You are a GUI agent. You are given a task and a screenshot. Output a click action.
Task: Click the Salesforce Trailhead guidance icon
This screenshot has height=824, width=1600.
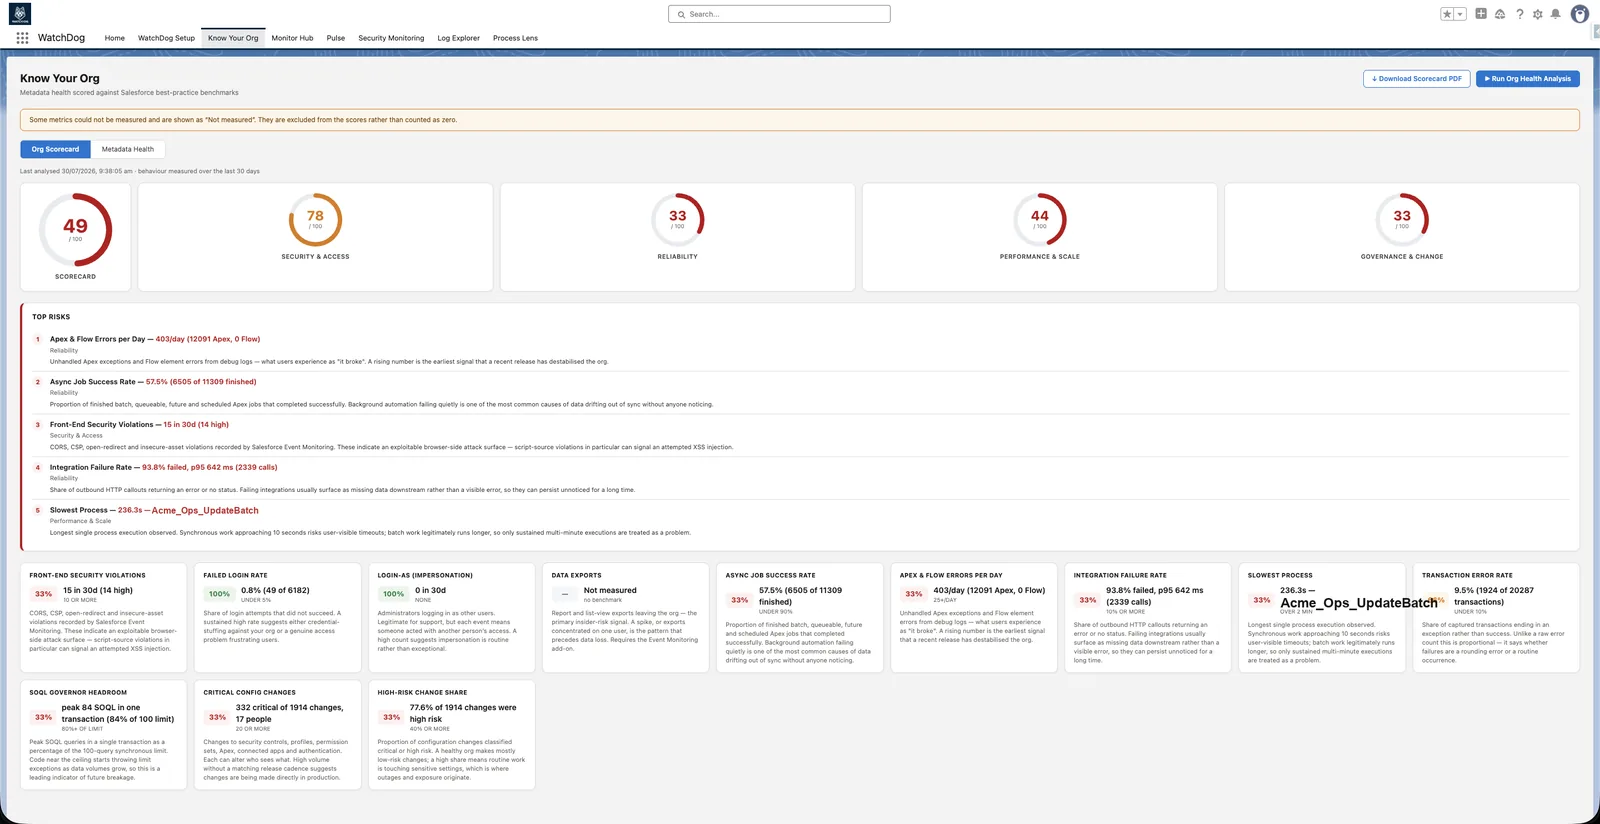tap(1500, 14)
